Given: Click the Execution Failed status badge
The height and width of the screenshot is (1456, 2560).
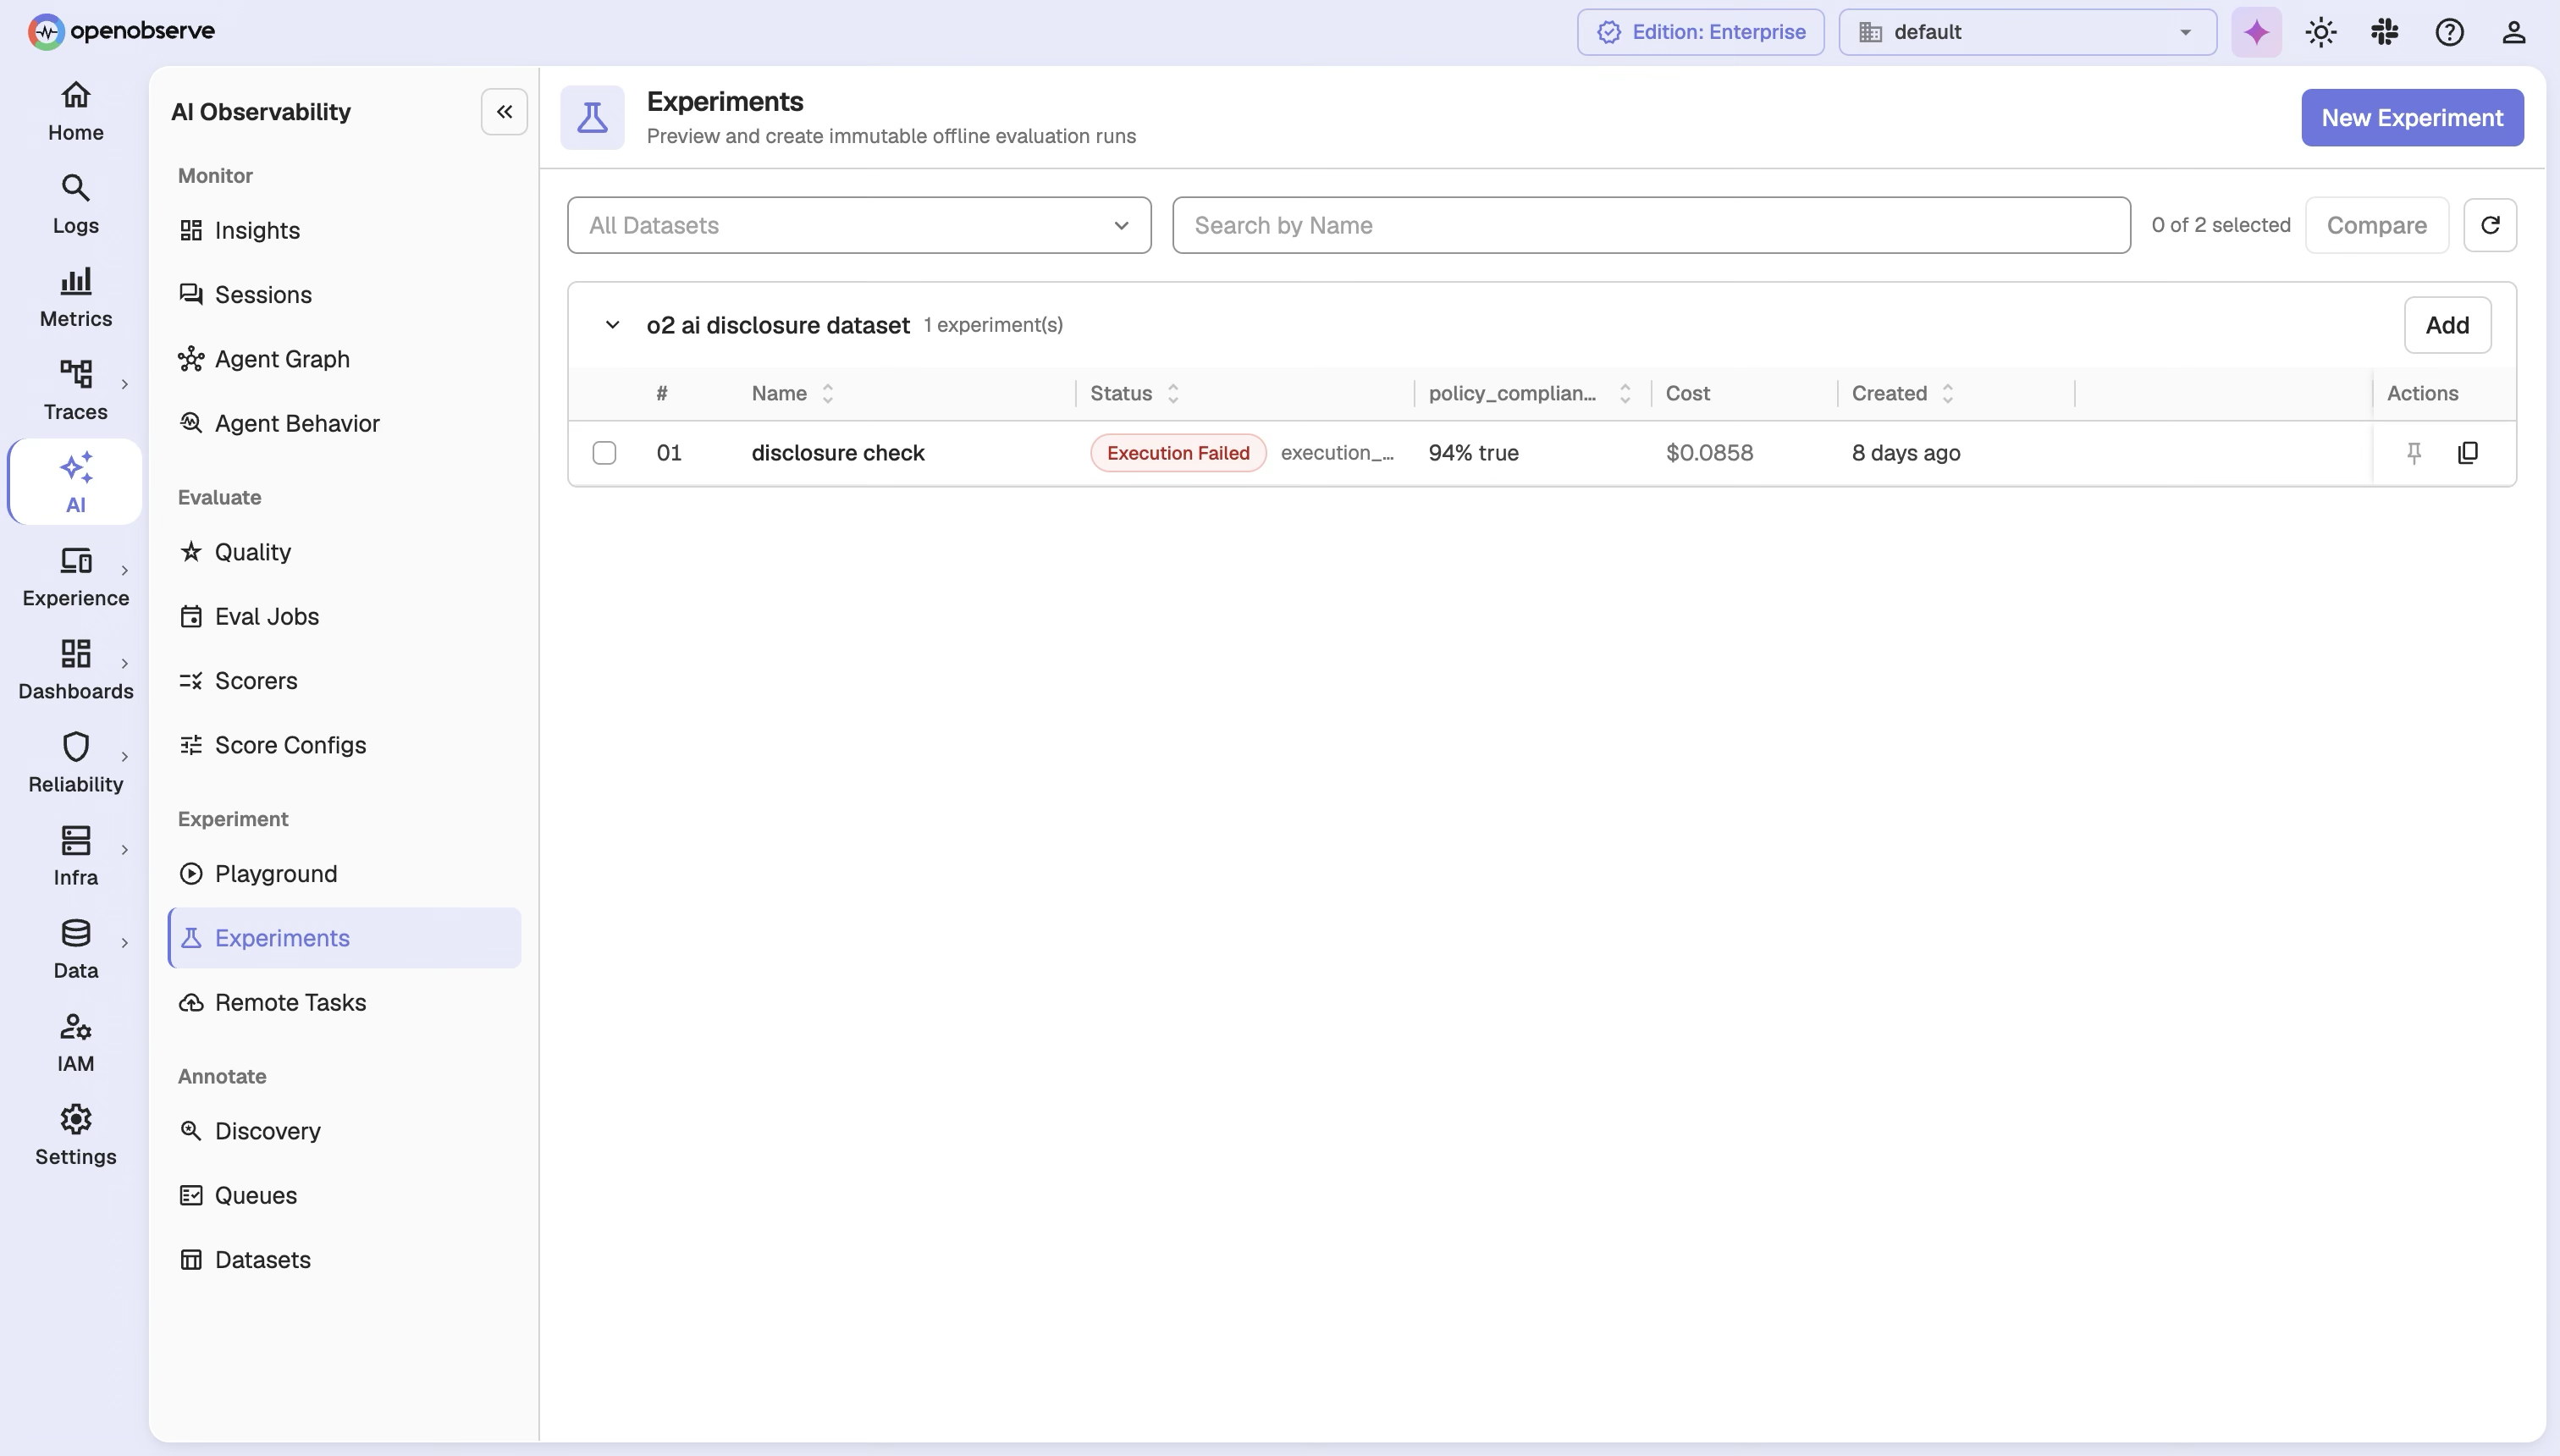Looking at the screenshot, I should click(x=1178, y=453).
